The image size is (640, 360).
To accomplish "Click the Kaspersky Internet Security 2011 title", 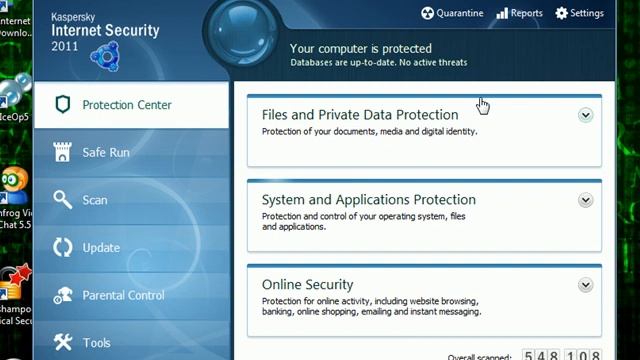I will (x=105, y=32).
